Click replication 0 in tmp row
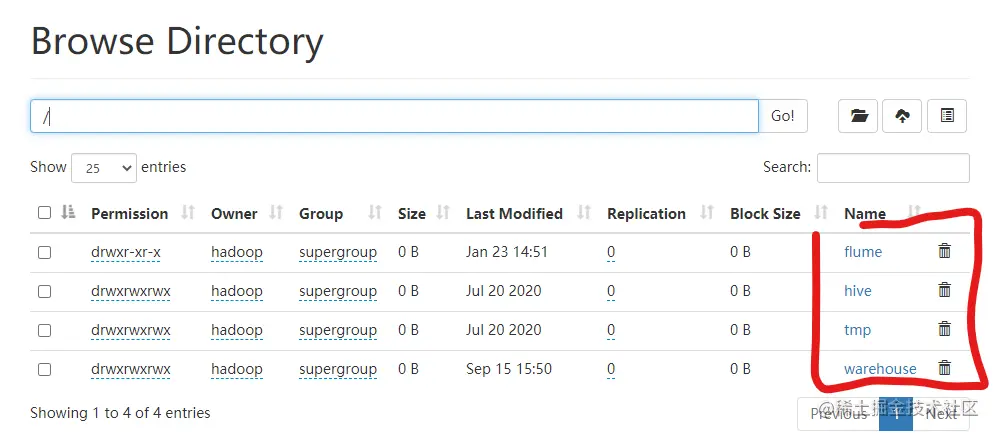The height and width of the screenshot is (434, 994). [611, 330]
